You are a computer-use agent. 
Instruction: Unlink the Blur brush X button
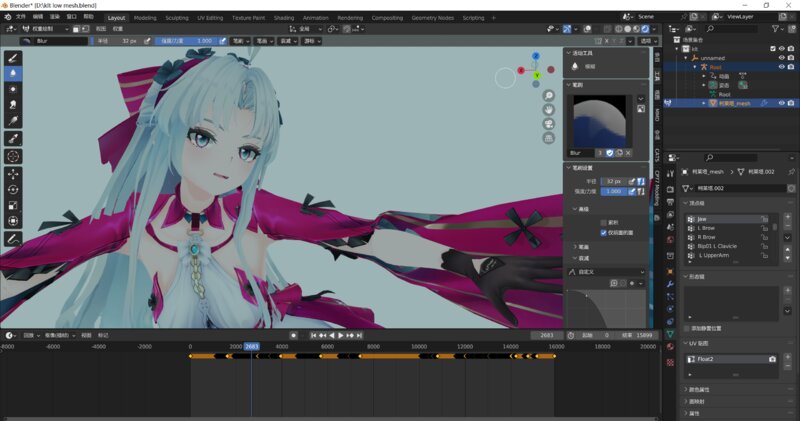(x=628, y=153)
